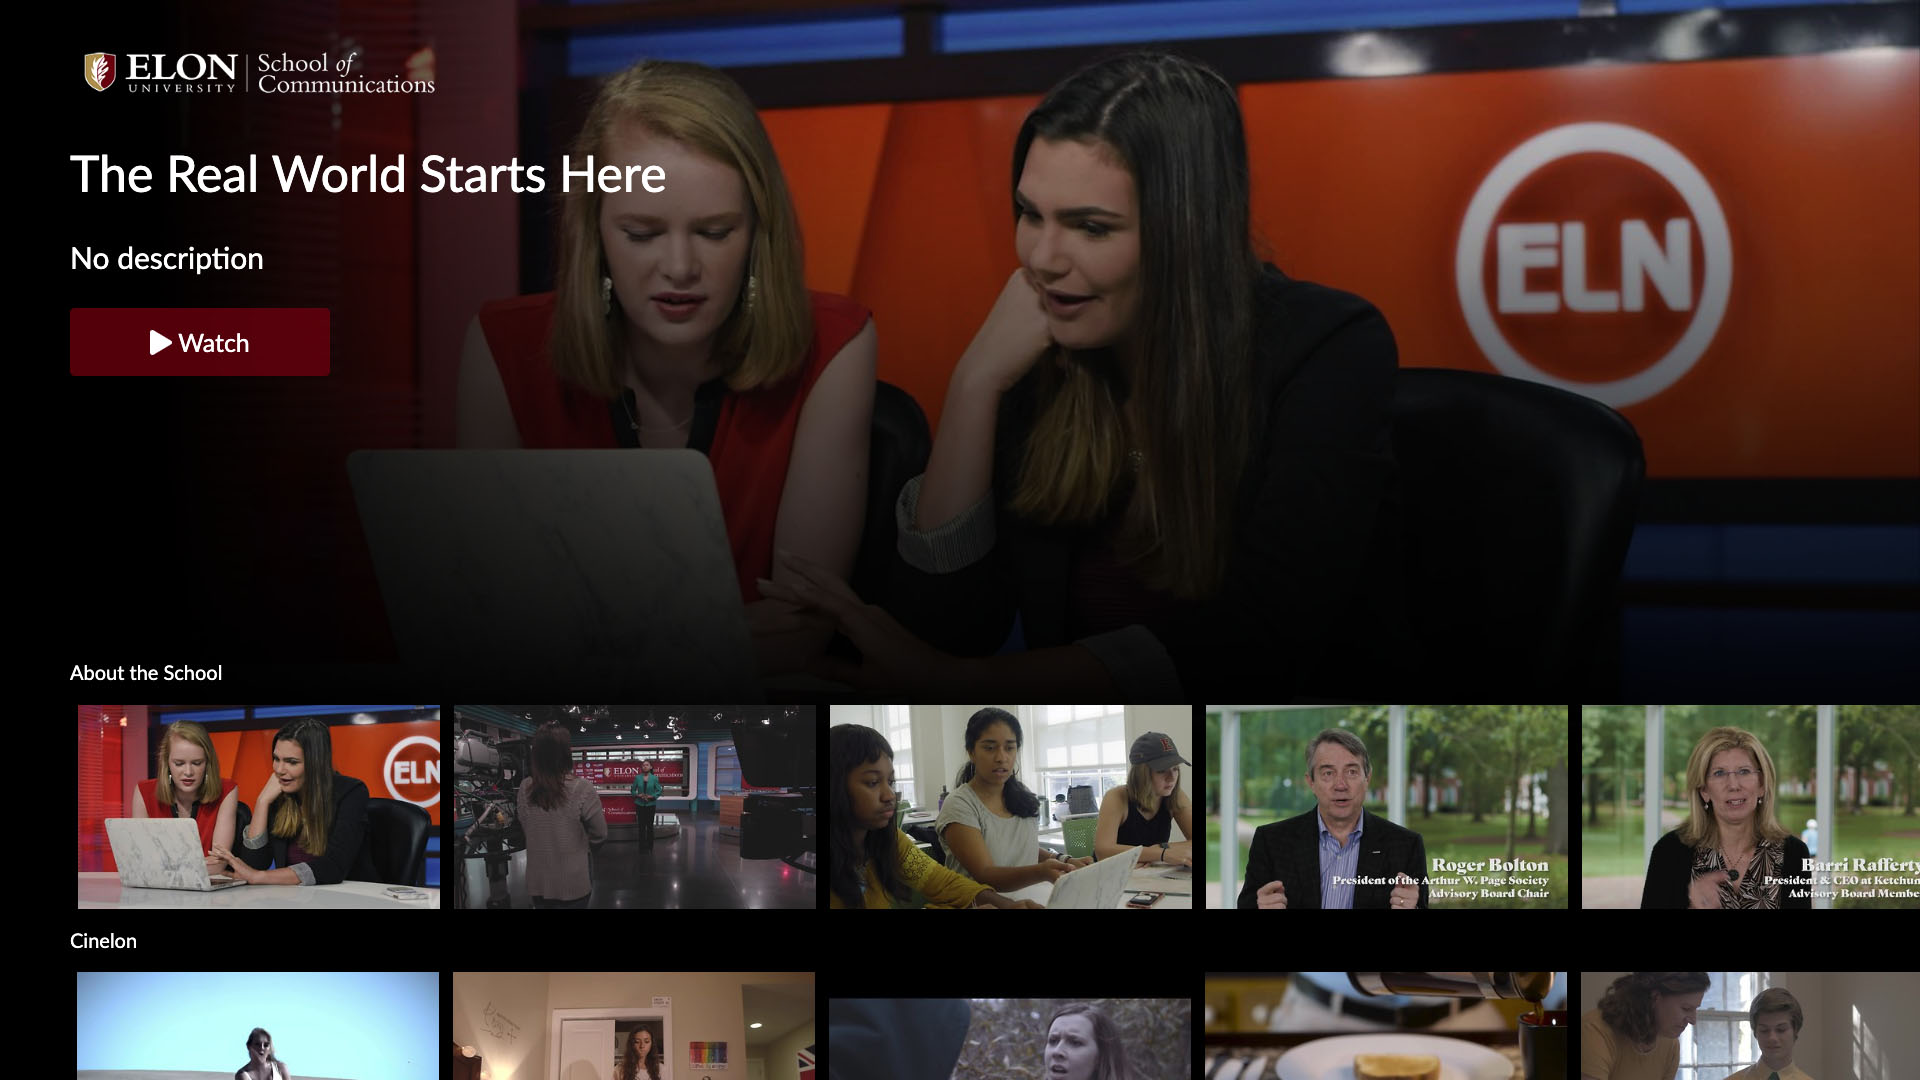This screenshot has width=1920, height=1080.
Task: Open the three students studying thumbnail
Action: [x=1011, y=807]
